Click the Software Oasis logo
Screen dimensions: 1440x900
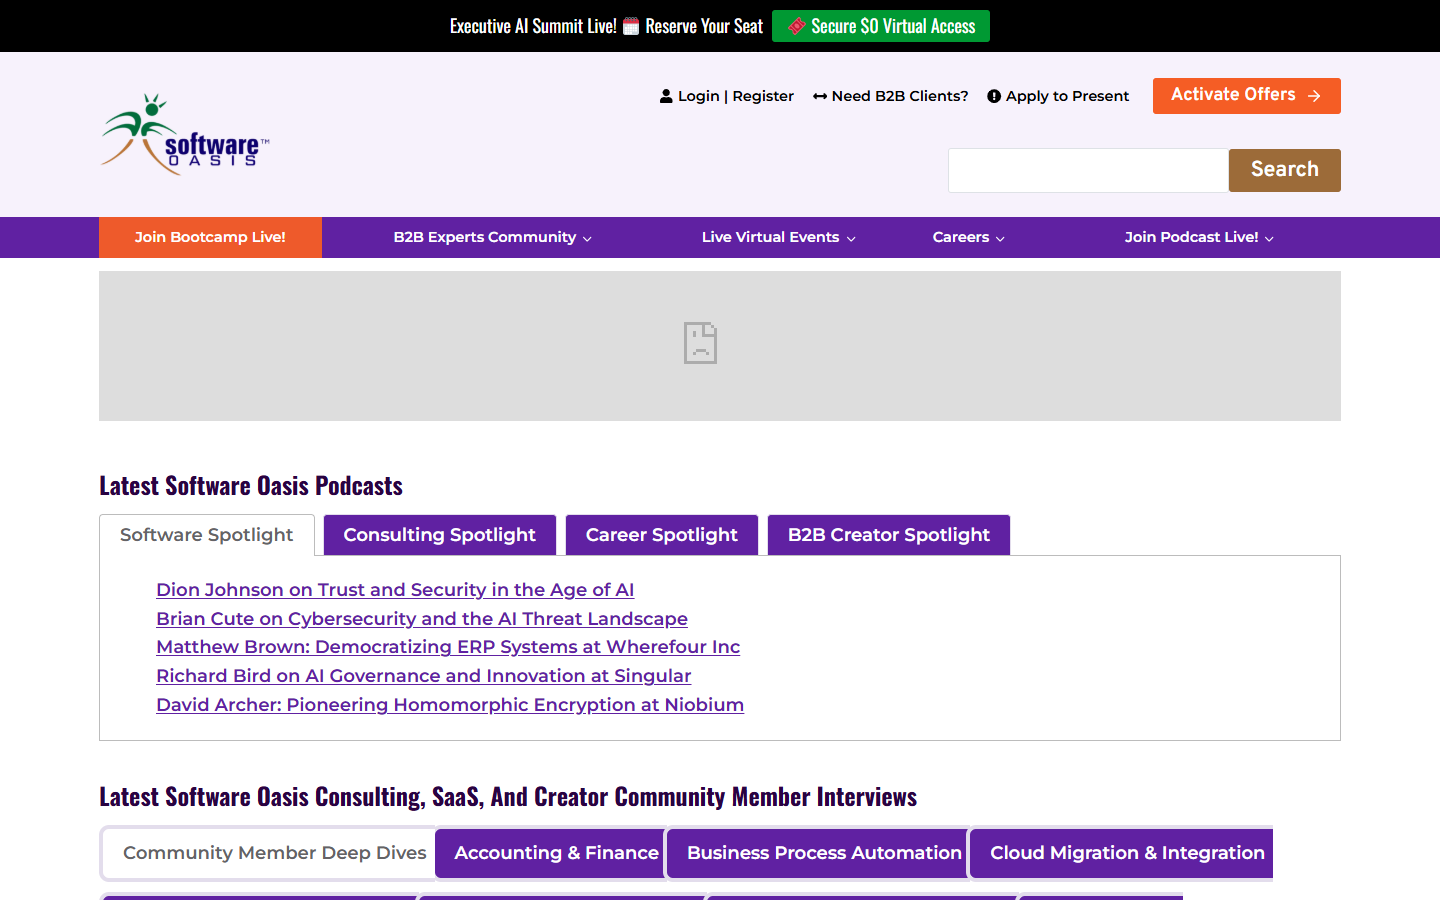pyautogui.click(x=185, y=135)
